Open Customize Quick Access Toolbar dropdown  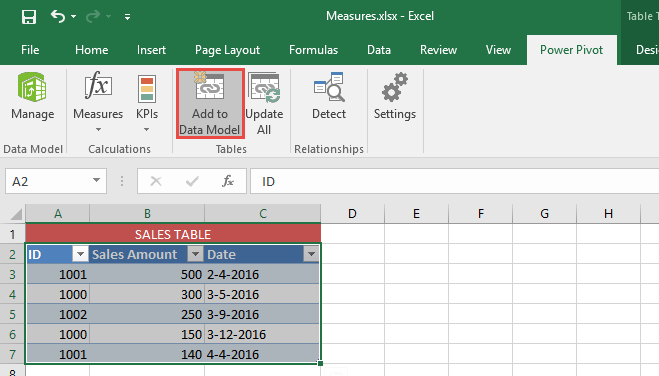coord(127,17)
